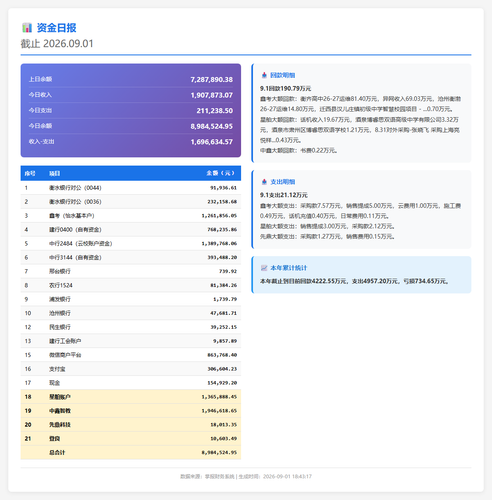
Task: Select the 支付宝 row name
Action: [57, 369]
